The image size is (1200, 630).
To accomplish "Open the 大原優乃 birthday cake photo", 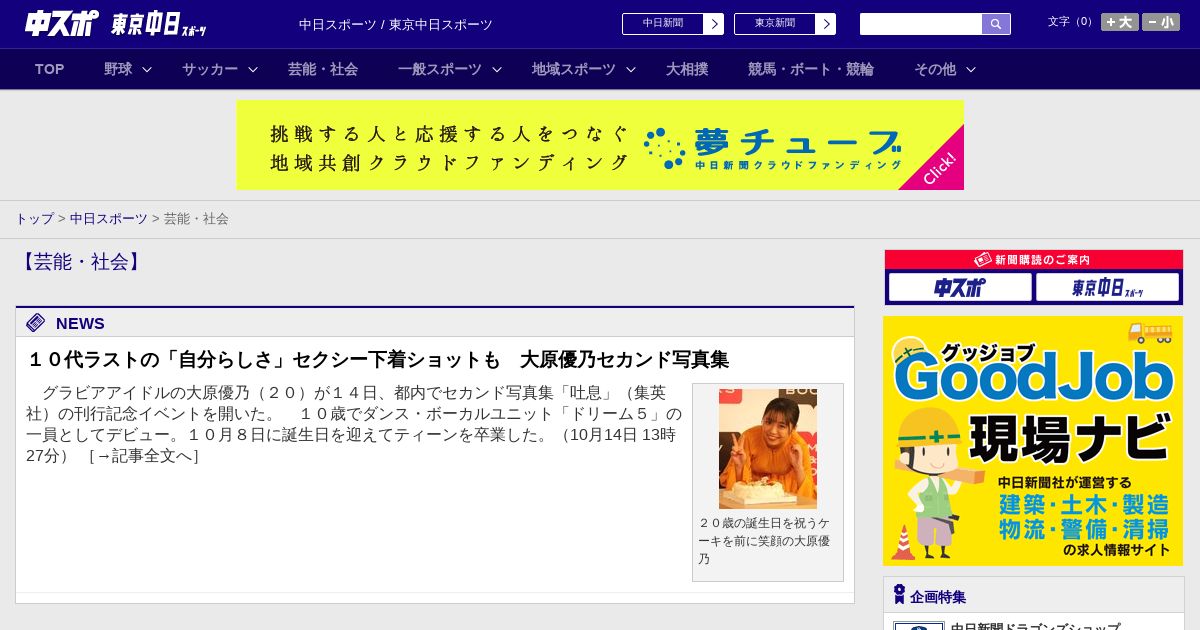I will [x=768, y=449].
